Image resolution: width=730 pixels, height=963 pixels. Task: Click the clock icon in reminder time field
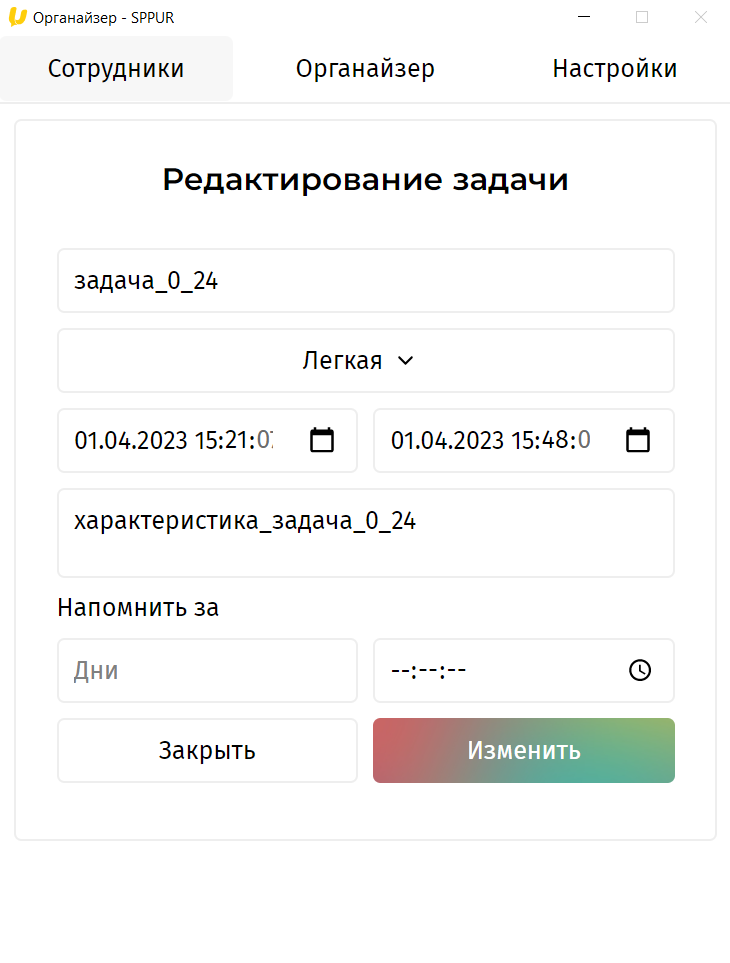click(640, 670)
